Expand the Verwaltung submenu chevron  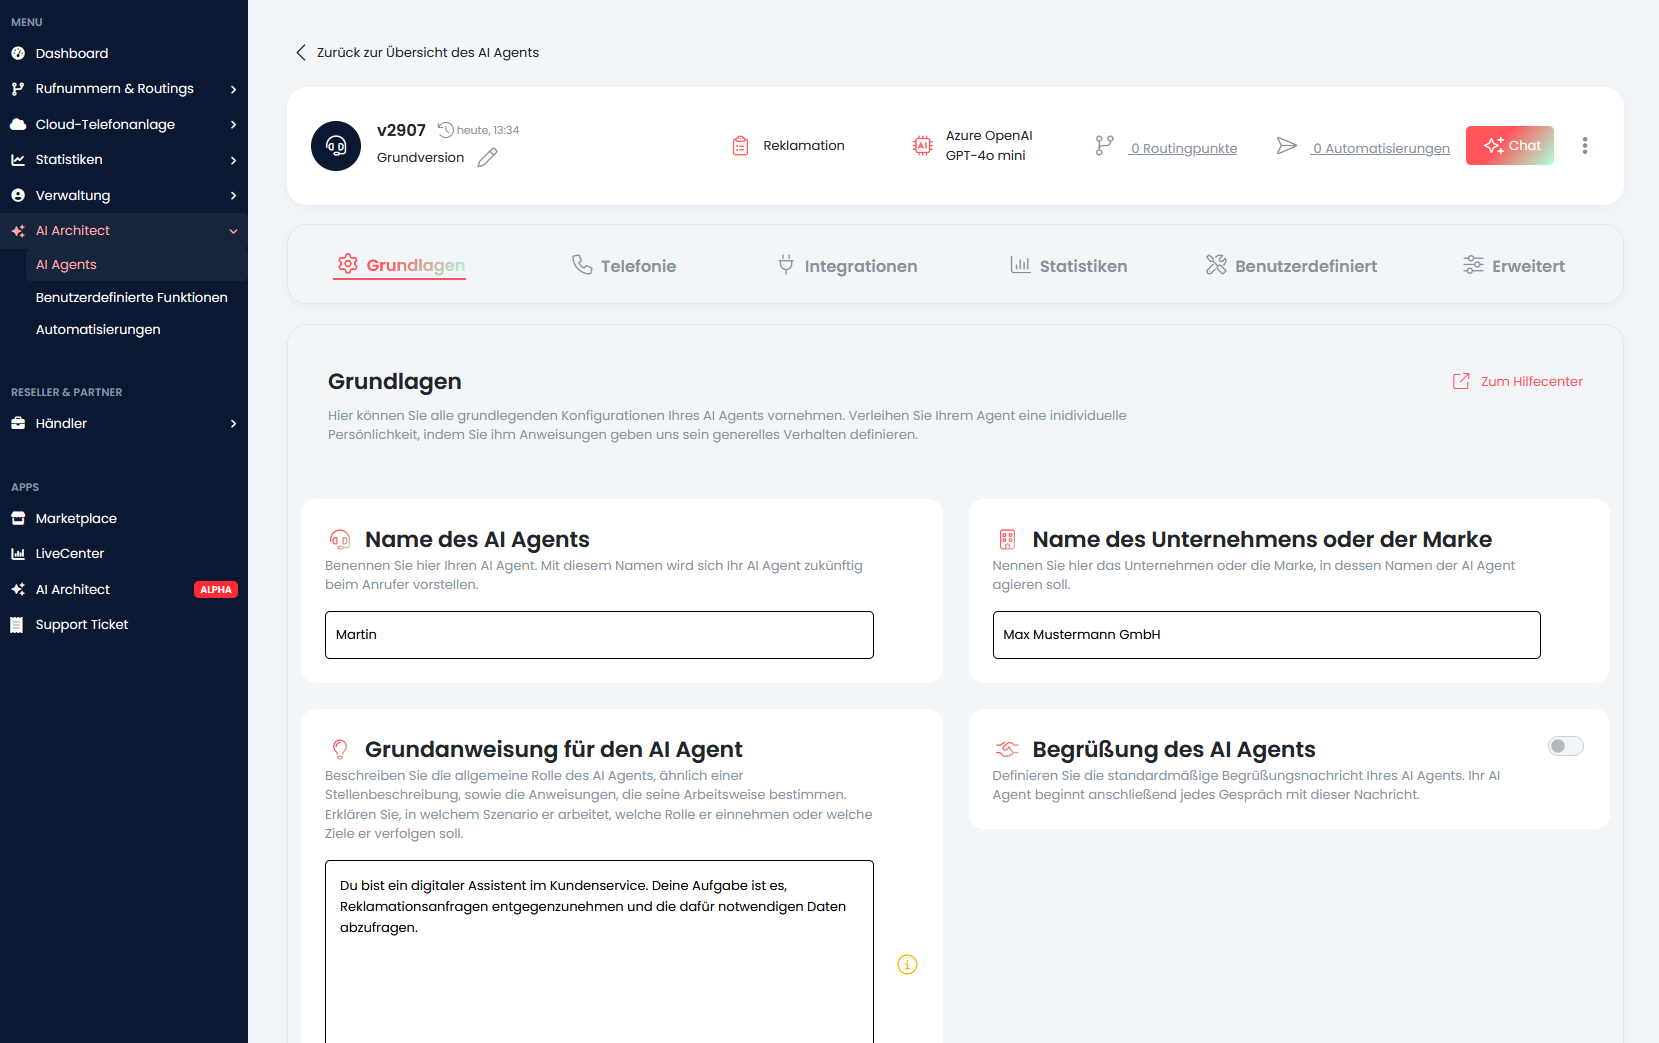(233, 196)
